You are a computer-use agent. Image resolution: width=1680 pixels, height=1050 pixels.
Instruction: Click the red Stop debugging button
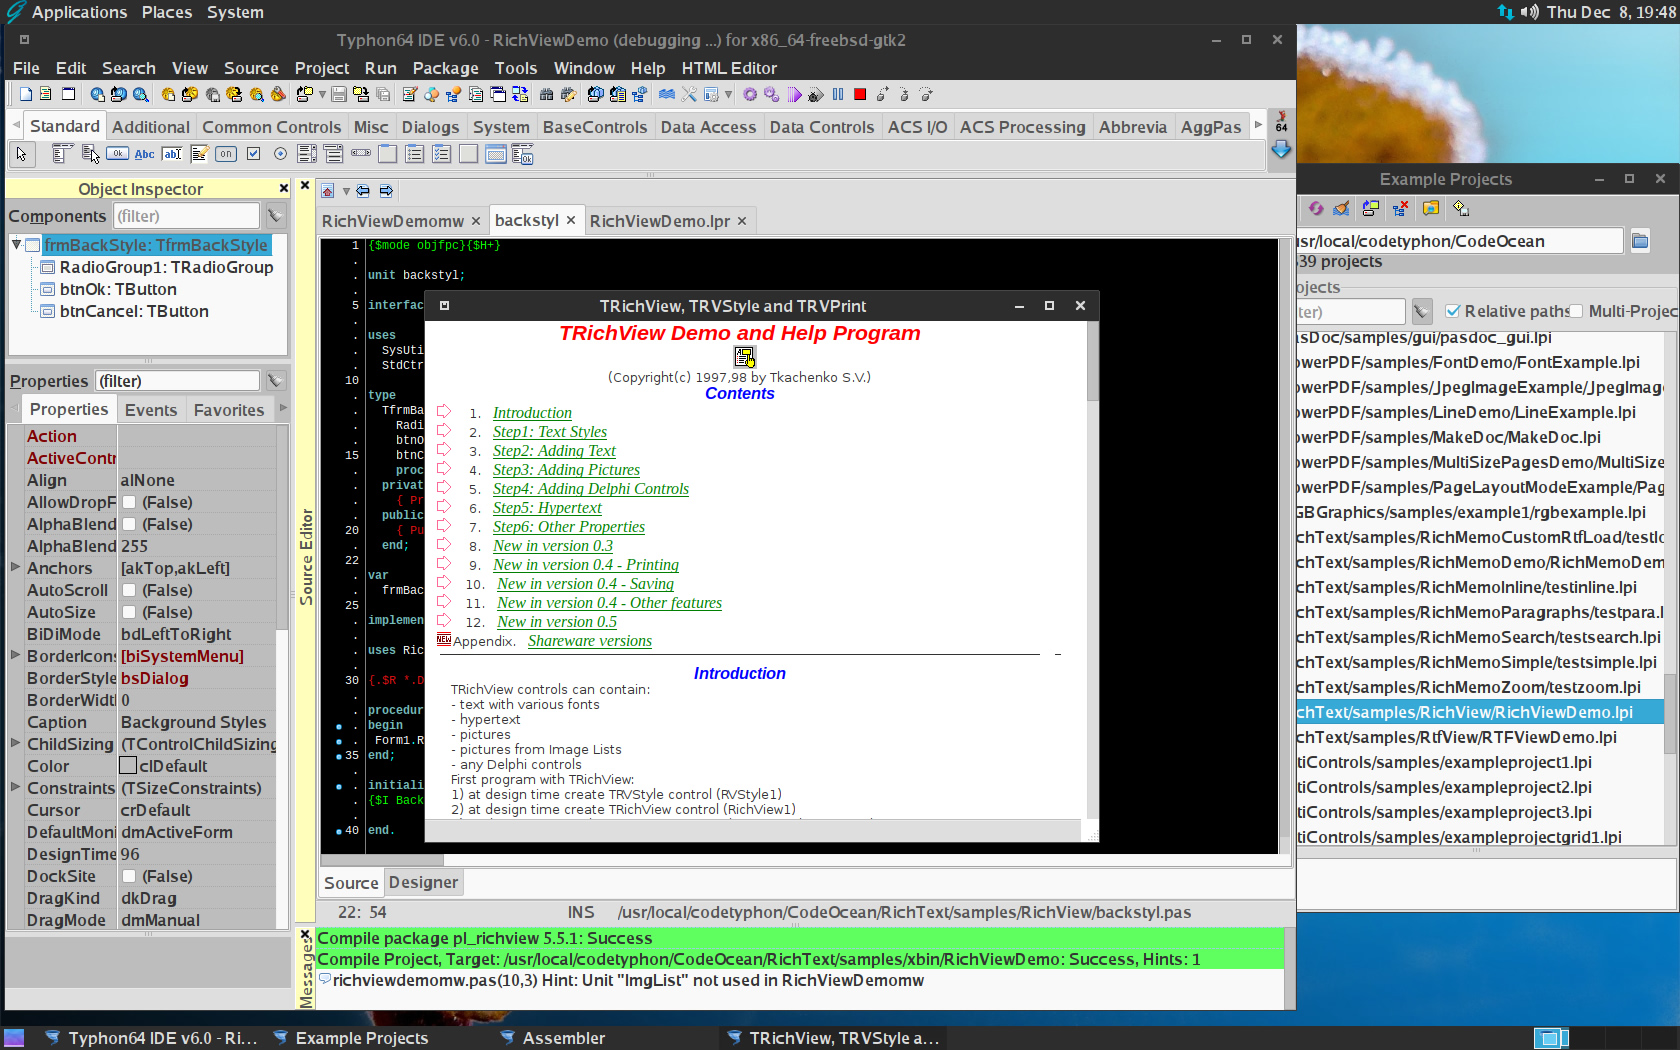coord(860,94)
